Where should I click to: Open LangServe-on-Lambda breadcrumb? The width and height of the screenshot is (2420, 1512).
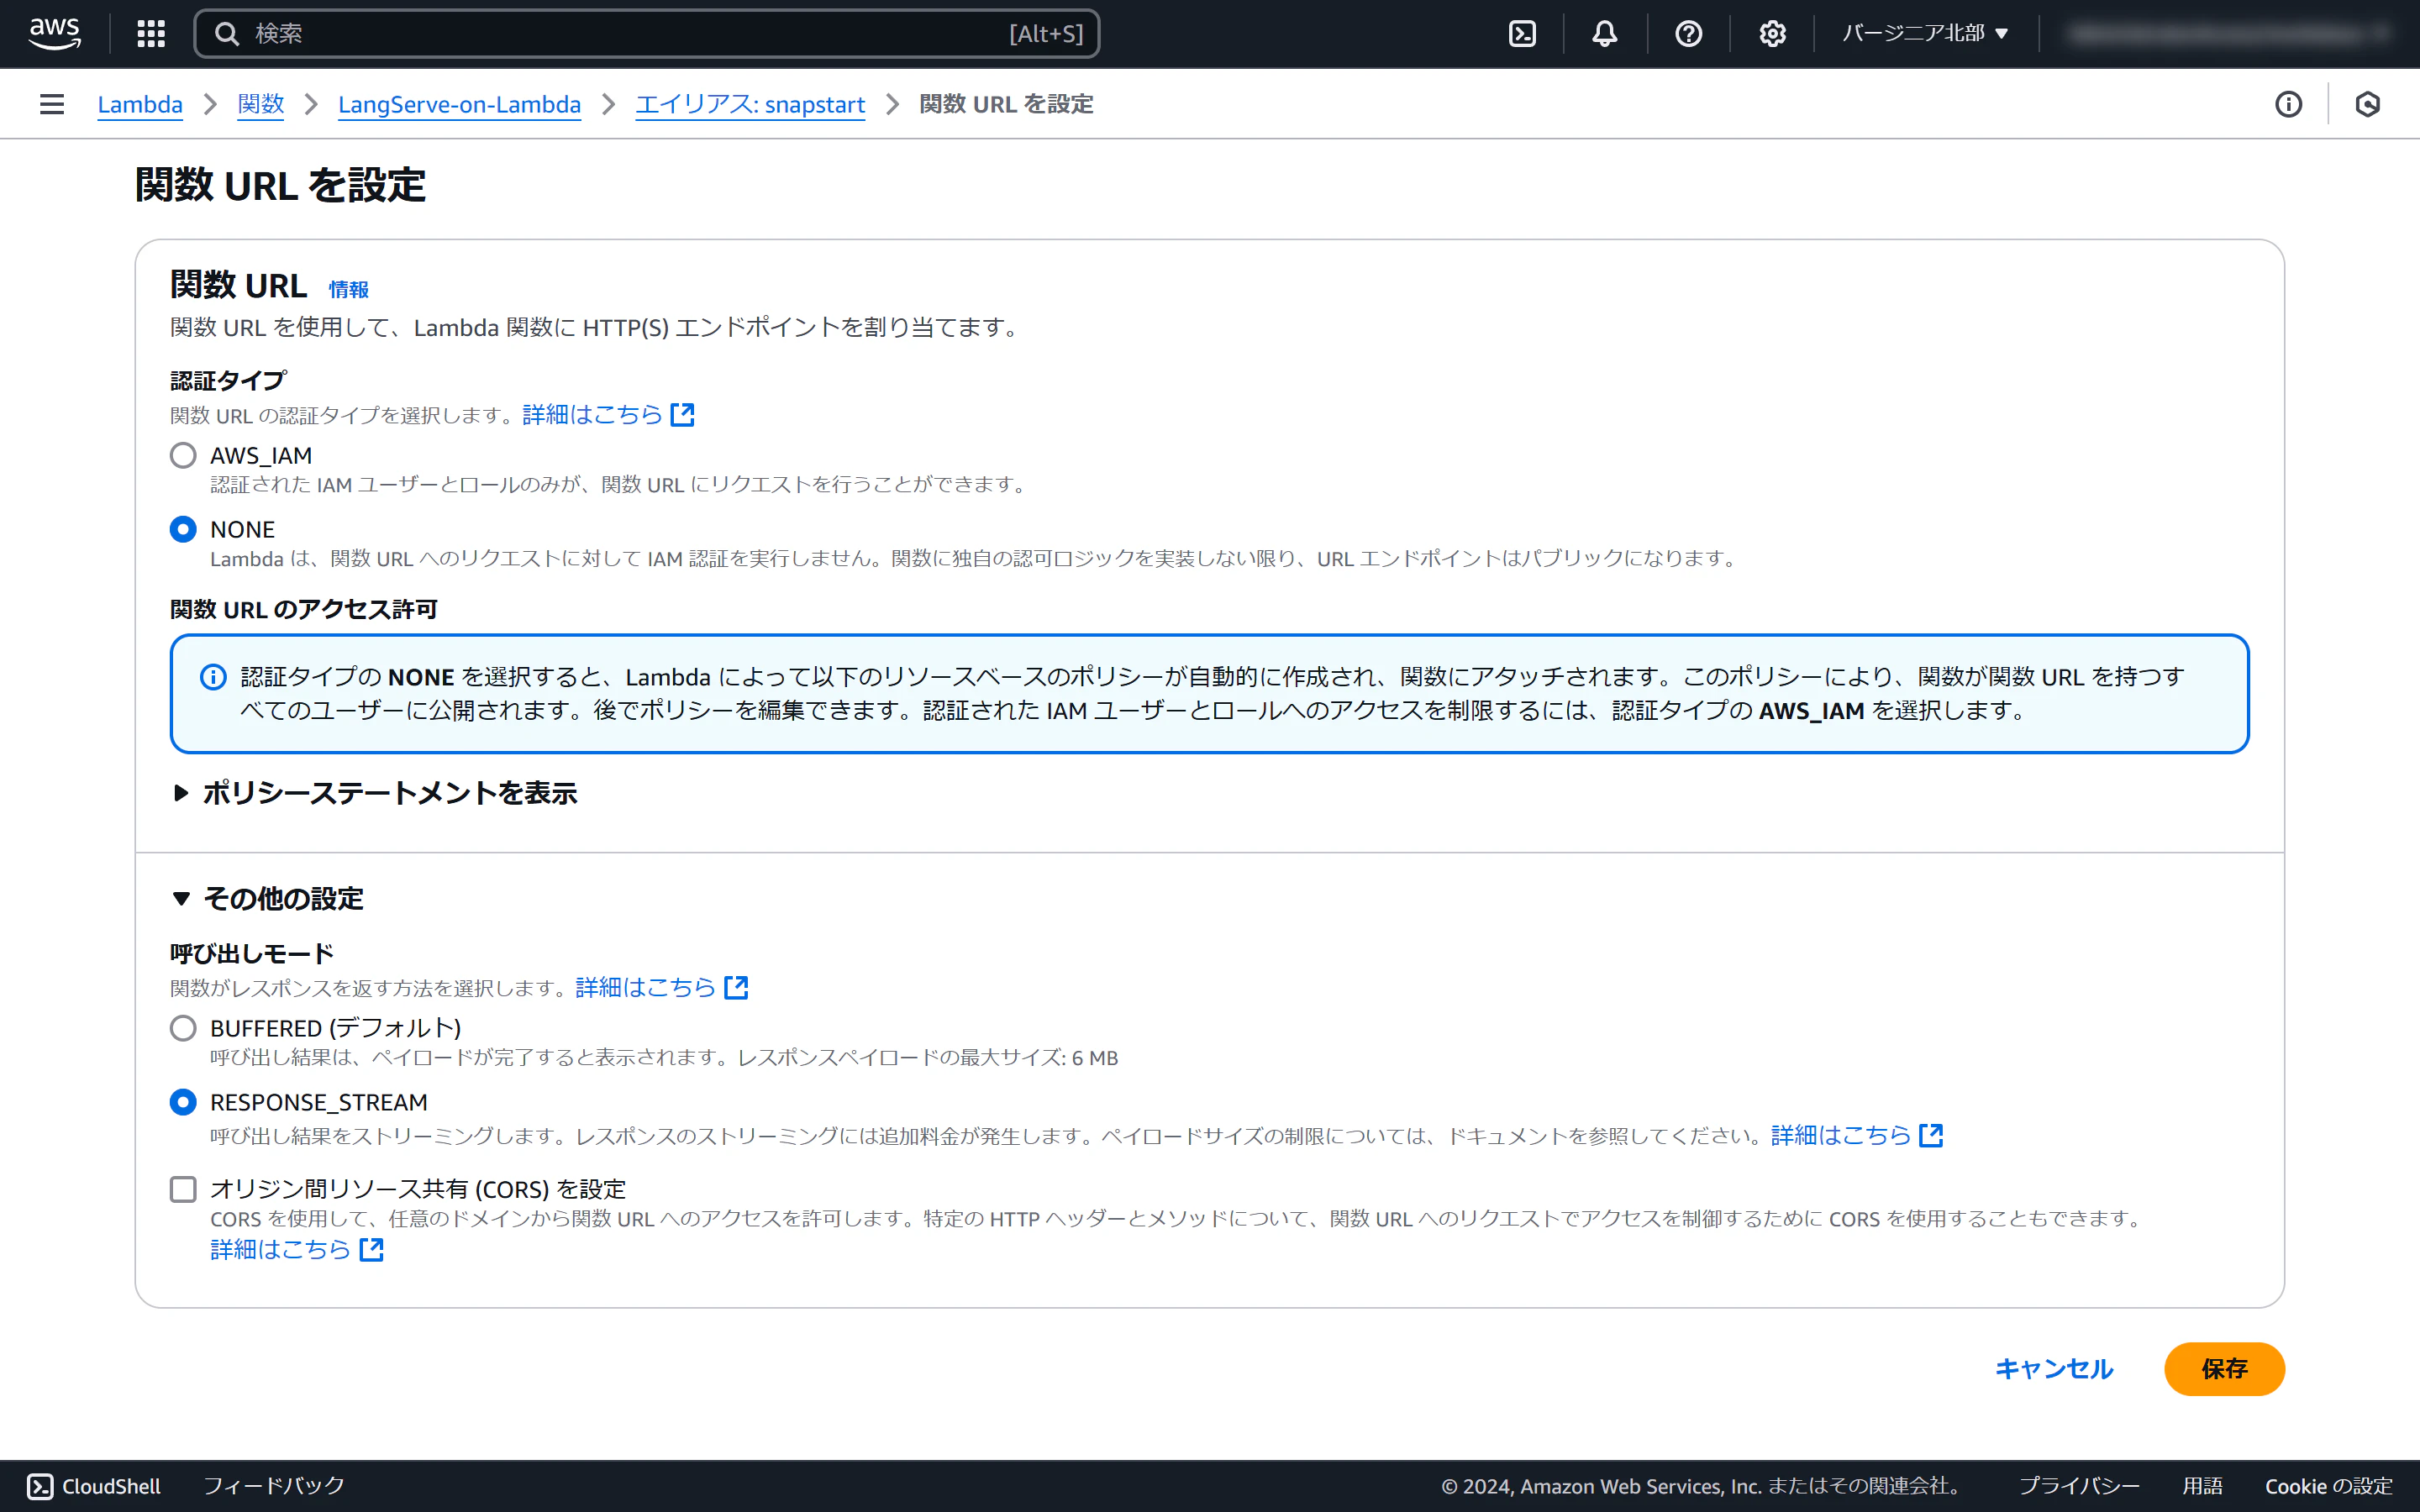pyautogui.click(x=459, y=104)
